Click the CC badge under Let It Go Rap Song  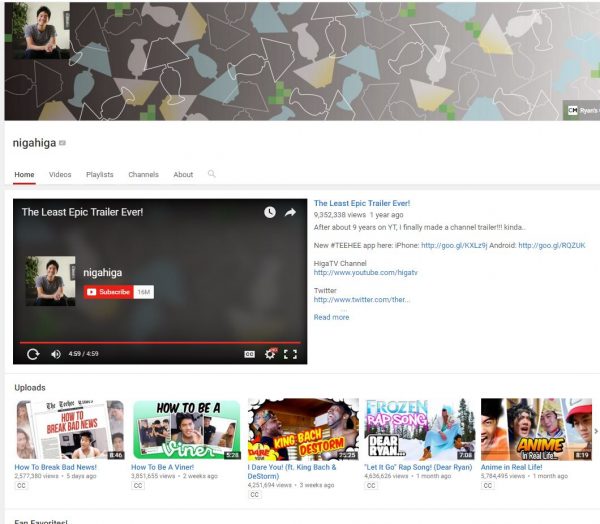click(x=371, y=486)
